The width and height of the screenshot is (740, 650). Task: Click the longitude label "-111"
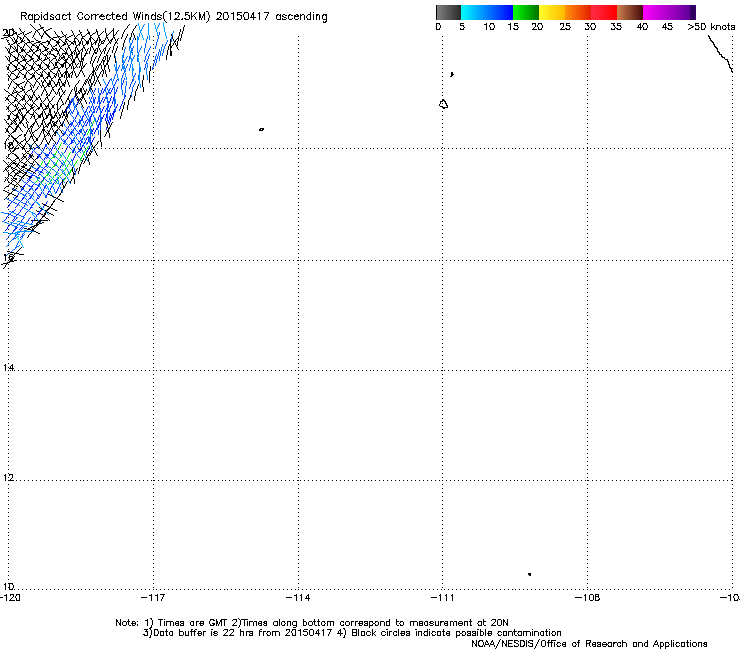442,598
